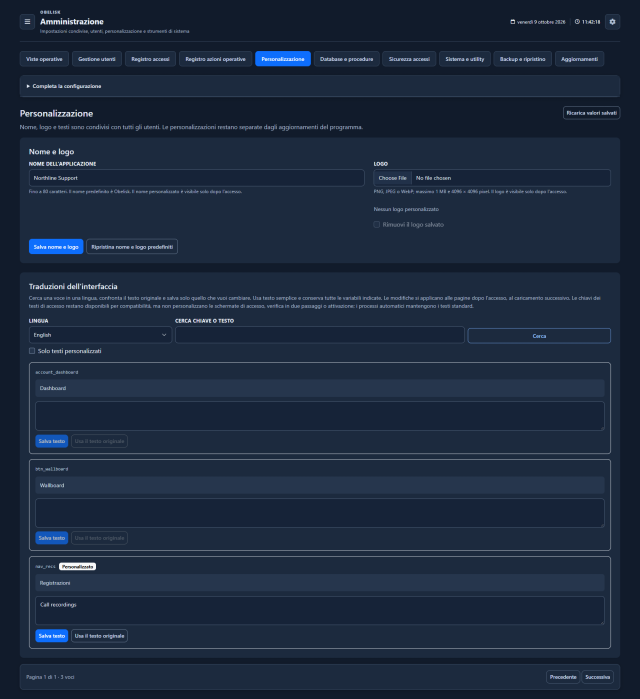This screenshot has height=699, width=640.
Task: Click the Nessun logo personalizzato text
Action: click(x=406, y=209)
